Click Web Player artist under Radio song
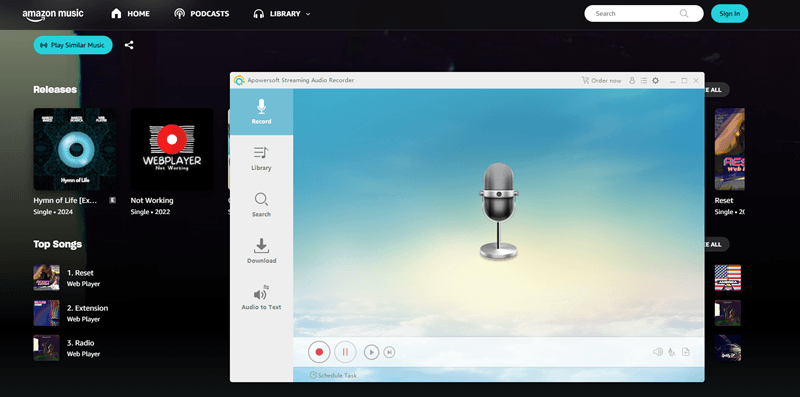The height and width of the screenshot is (397, 800). pos(83,354)
